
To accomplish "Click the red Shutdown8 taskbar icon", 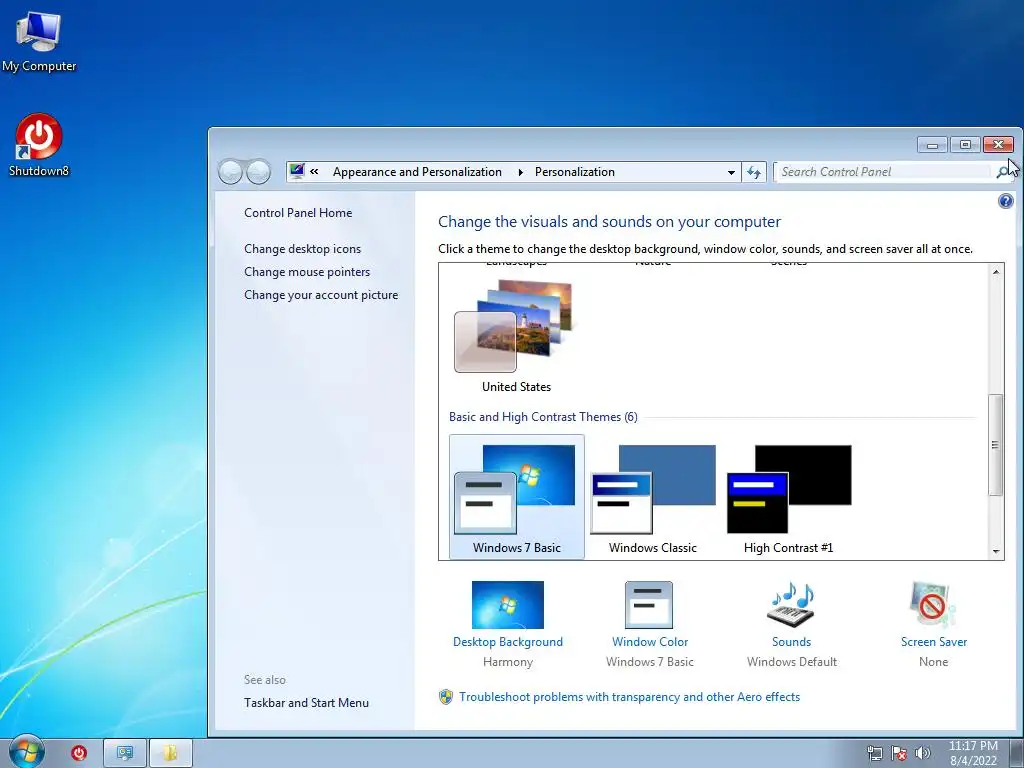I will (x=79, y=753).
